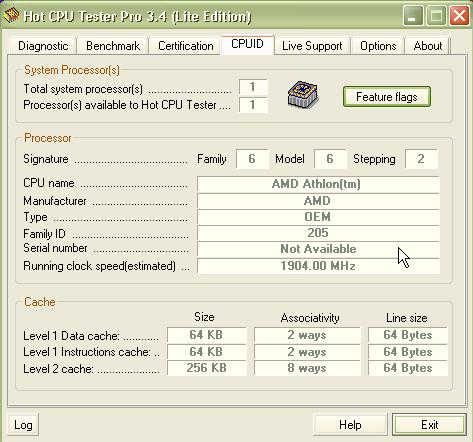
Task: Click the Feature flags button
Action: coord(387,97)
